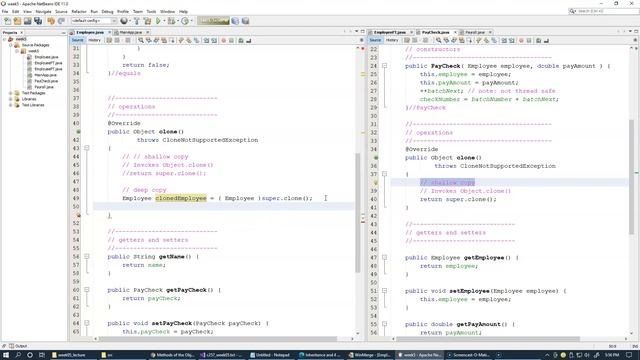This screenshot has width=640, height=360.
Task: Click red record macro icon in Employee editor
Action: tap(223, 40)
